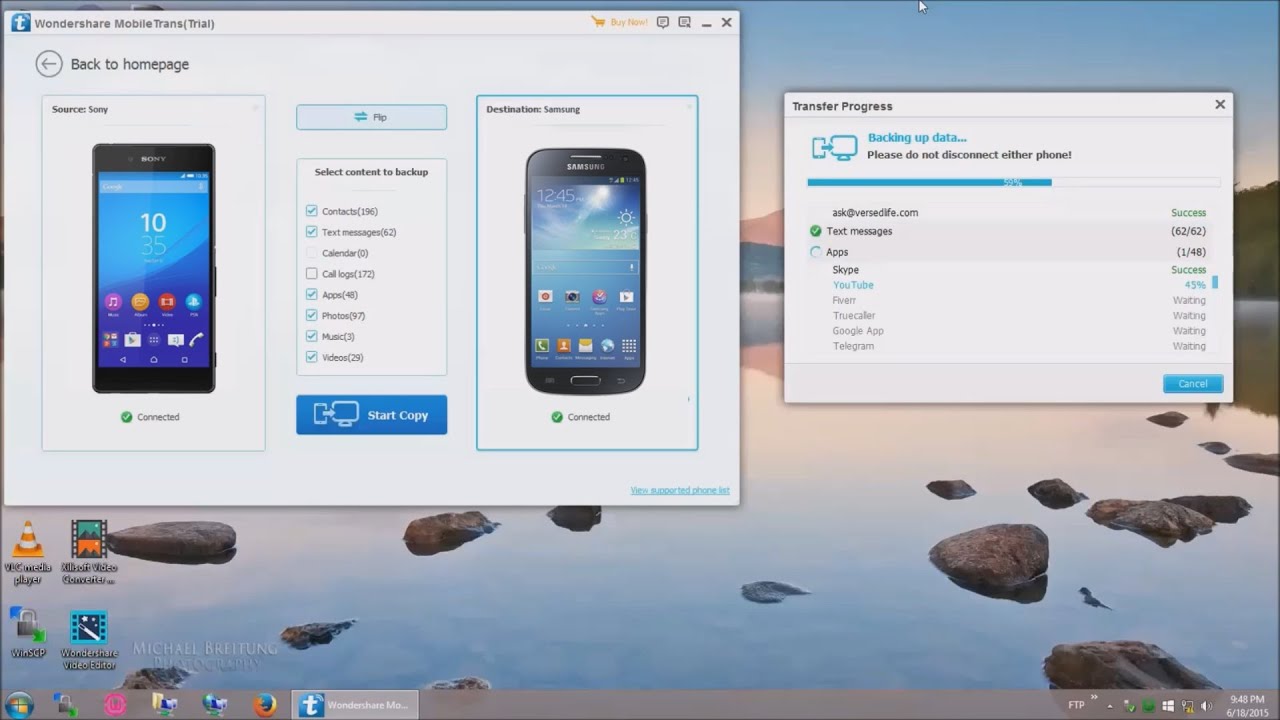The image size is (1280, 720).
Task: Click the green check beside Text messages
Action: click(x=816, y=231)
